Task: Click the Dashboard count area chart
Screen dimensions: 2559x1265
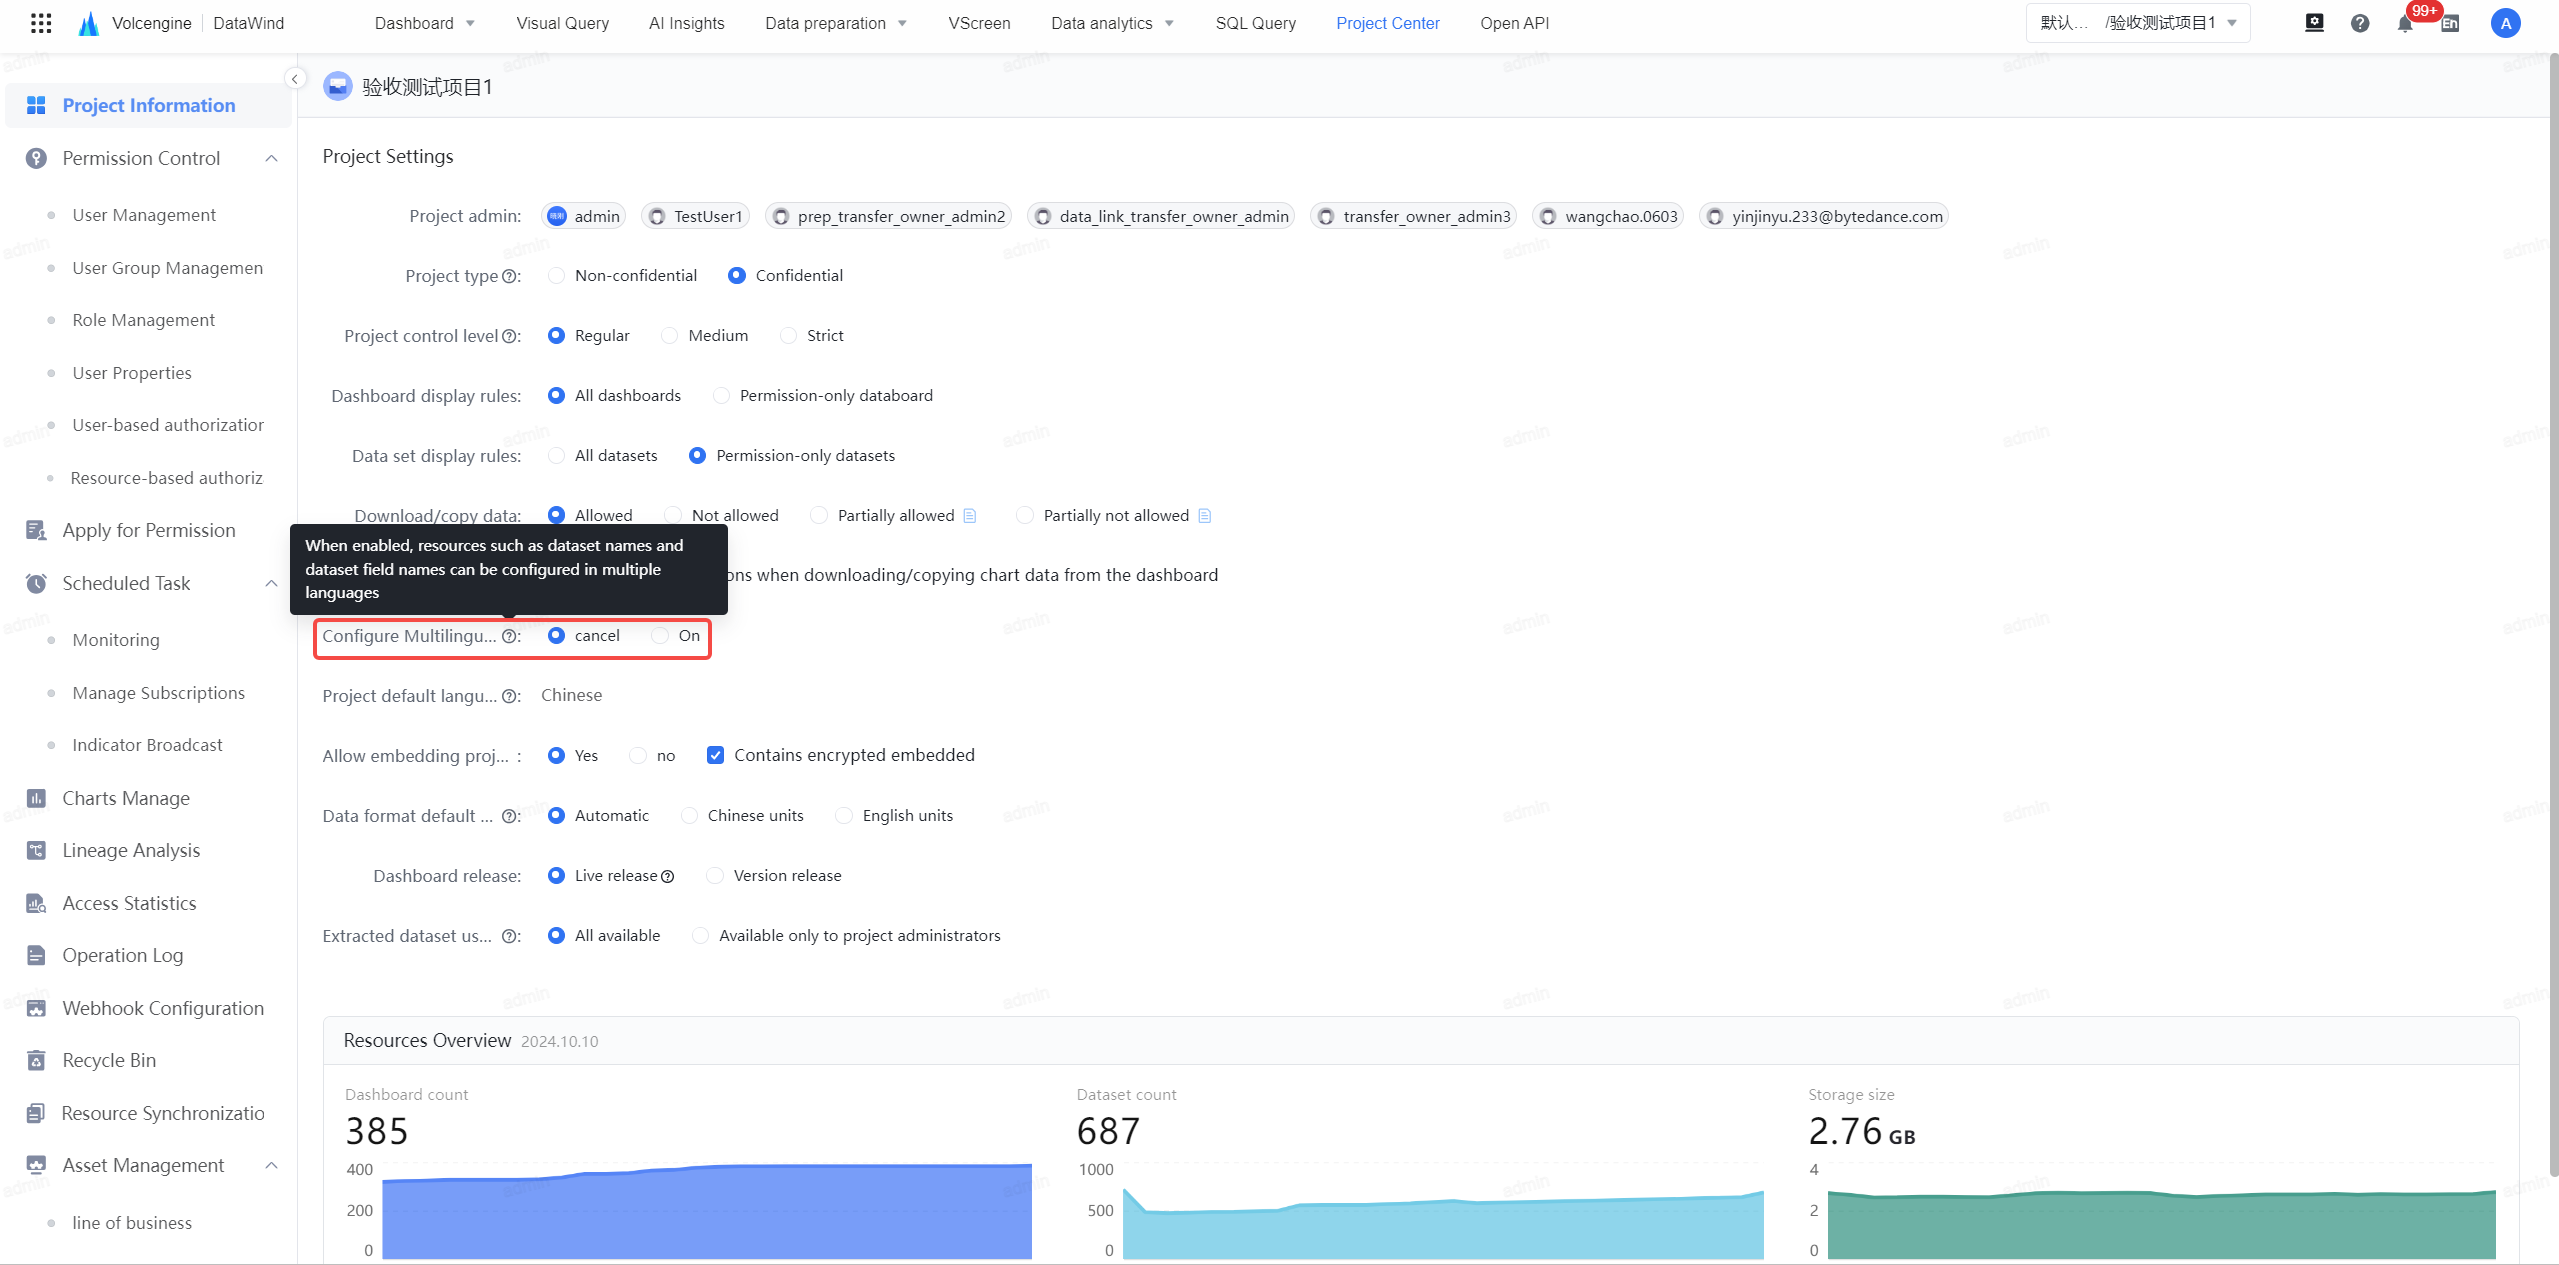Action: pyautogui.click(x=707, y=1210)
